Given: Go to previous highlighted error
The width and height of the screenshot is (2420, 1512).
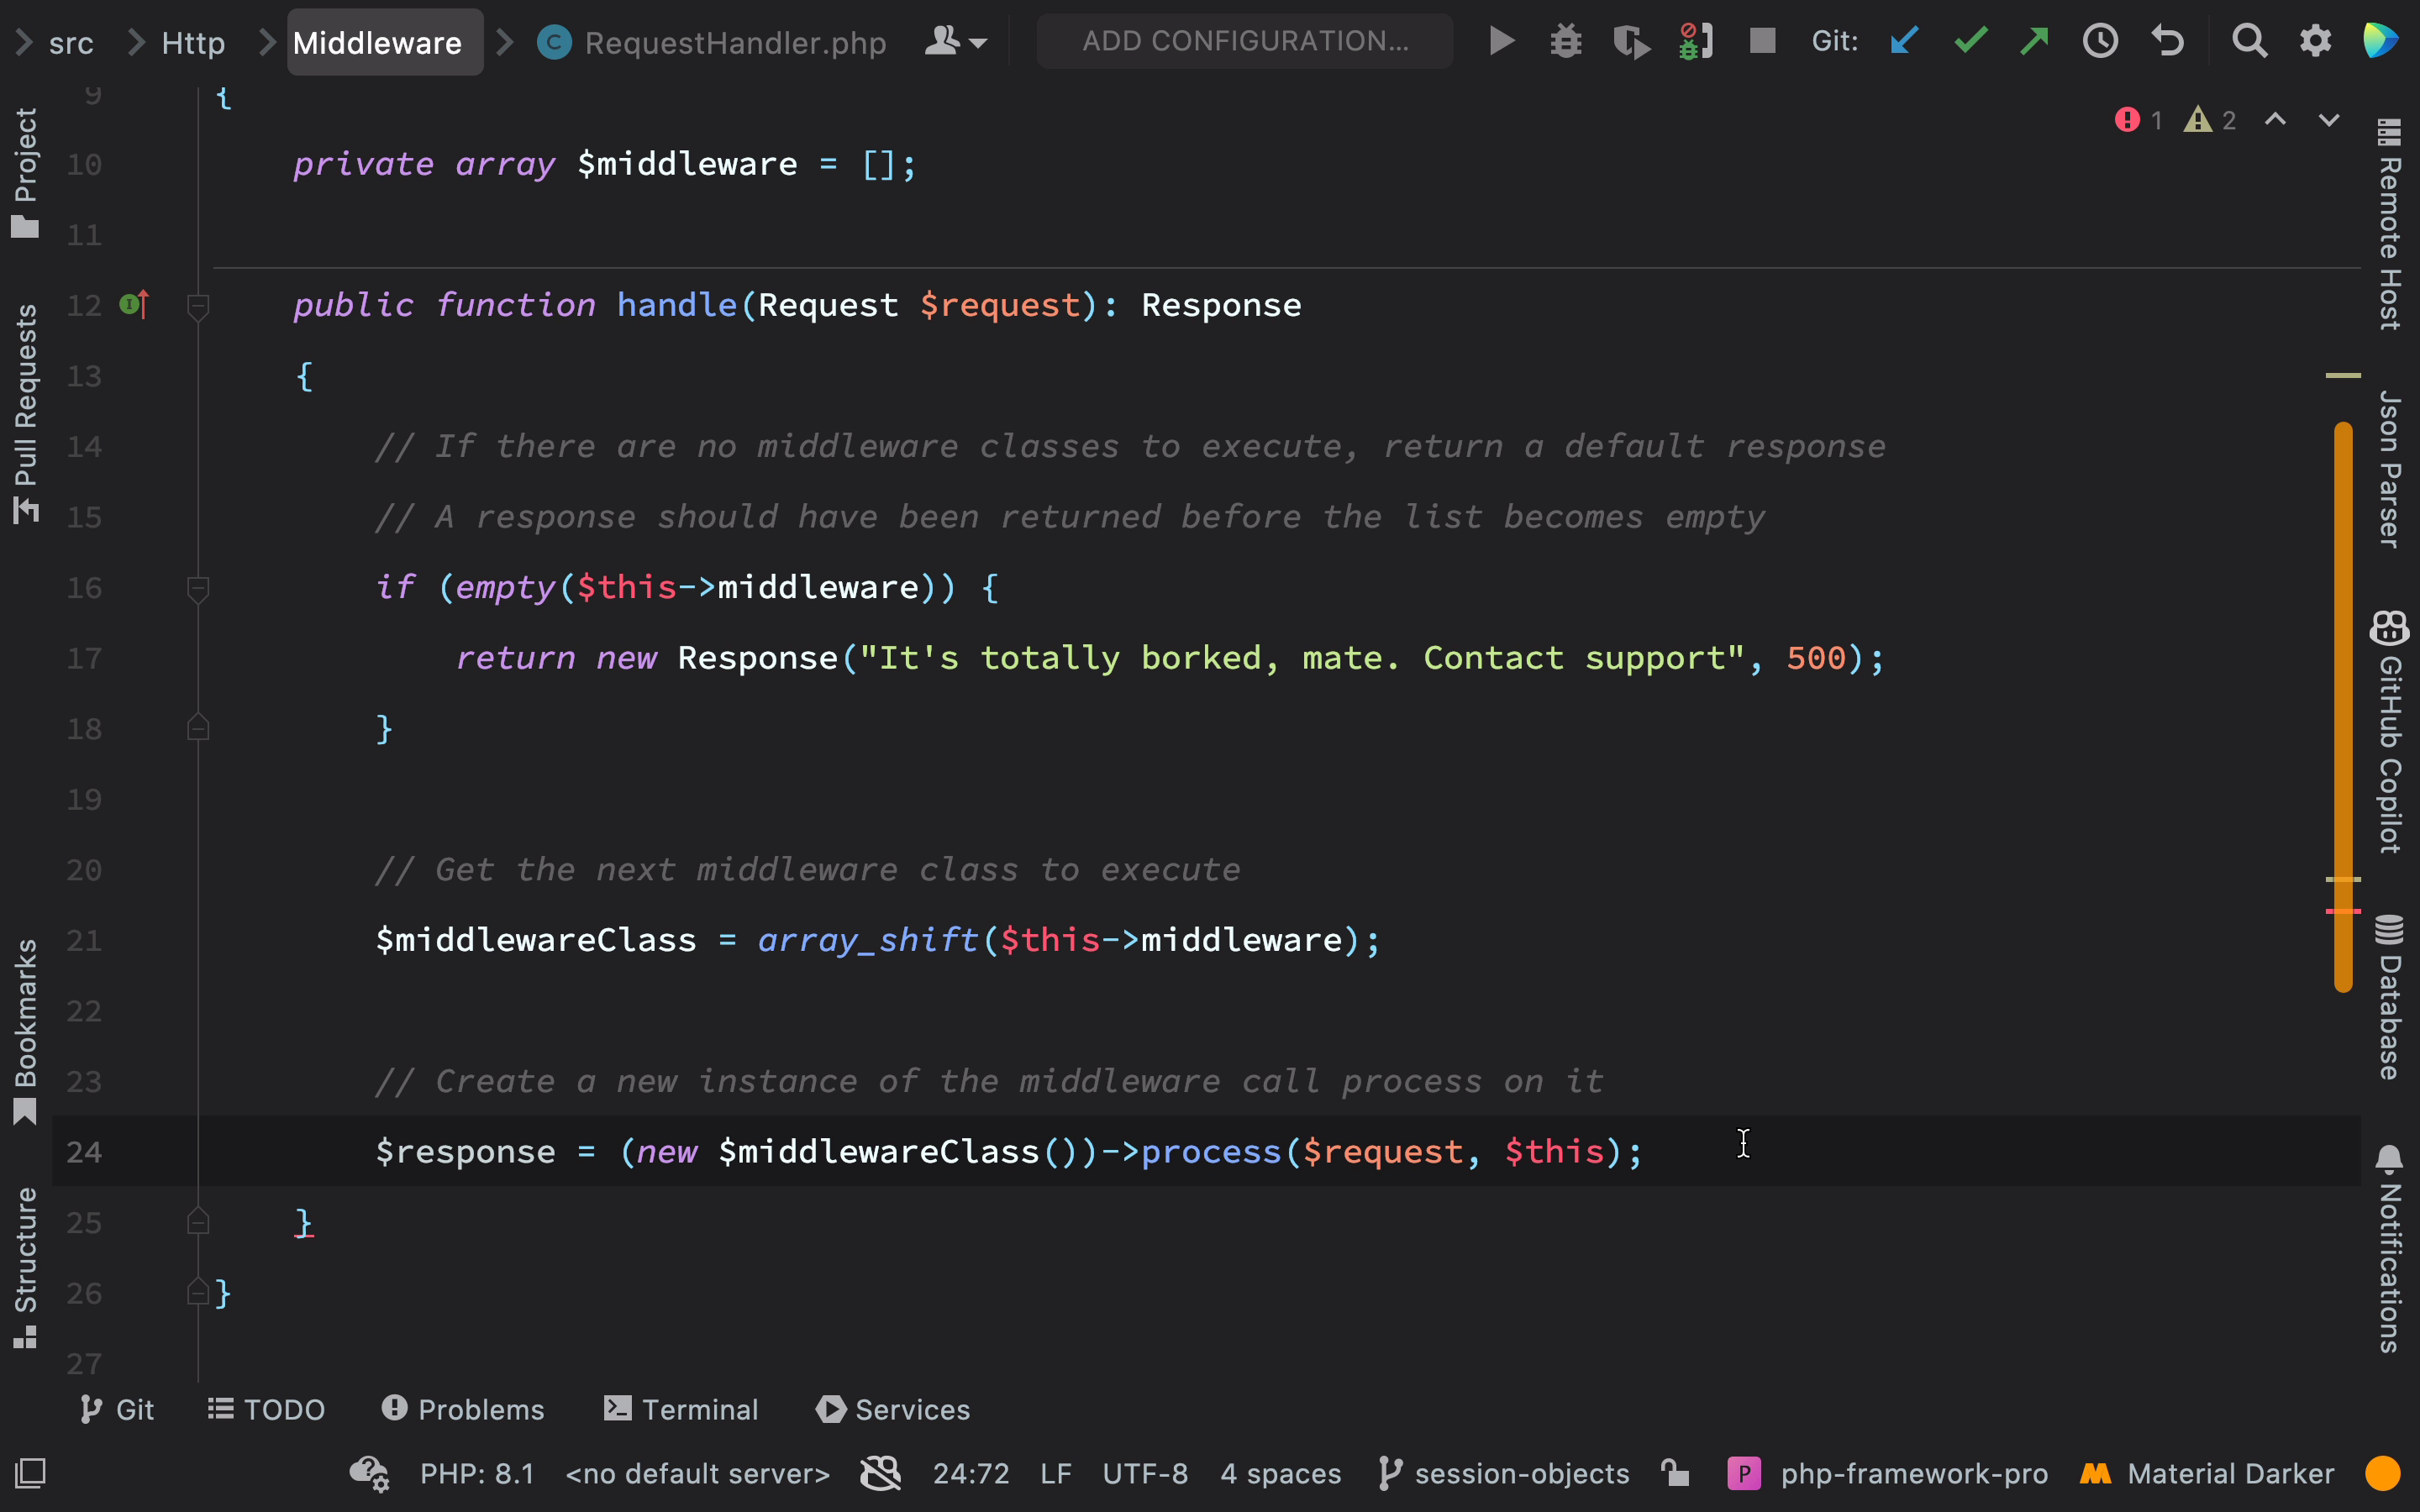Looking at the screenshot, I should 2275,120.
